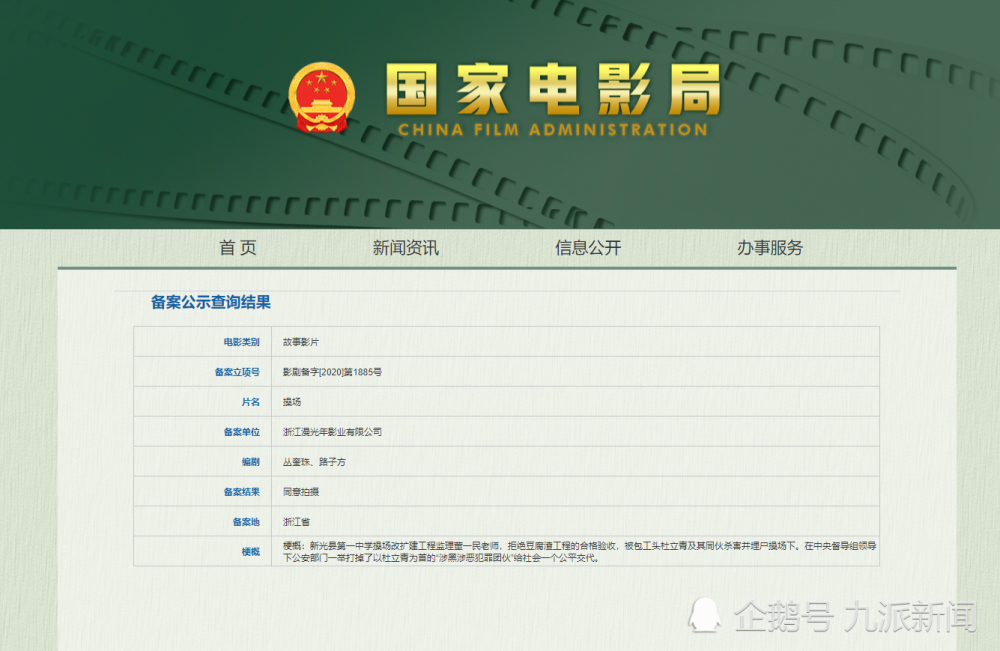Click the 备案结果 label cell
Screen dimensions: 1000x651
click(x=203, y=492)
